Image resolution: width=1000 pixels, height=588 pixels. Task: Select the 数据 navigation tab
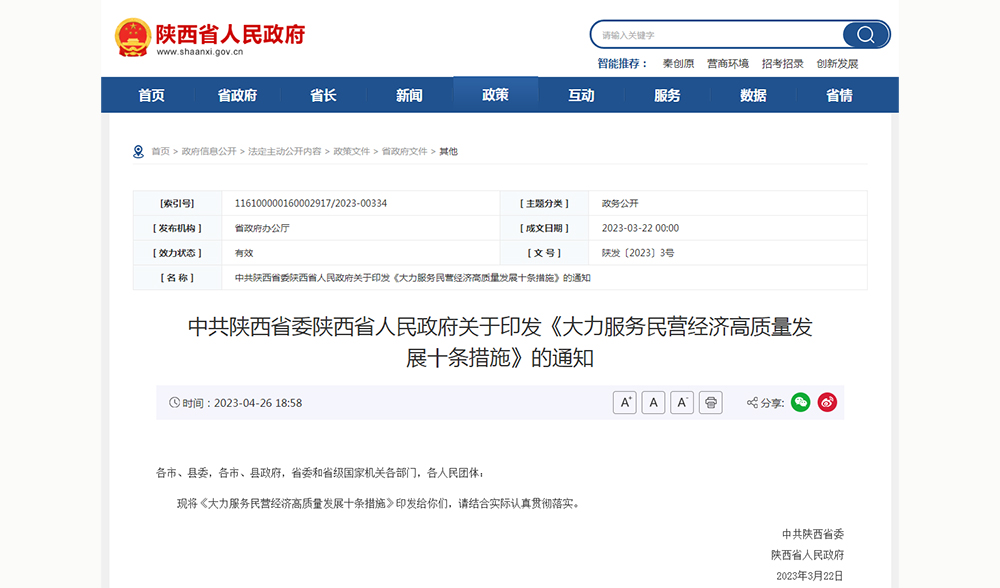point(753,95)
